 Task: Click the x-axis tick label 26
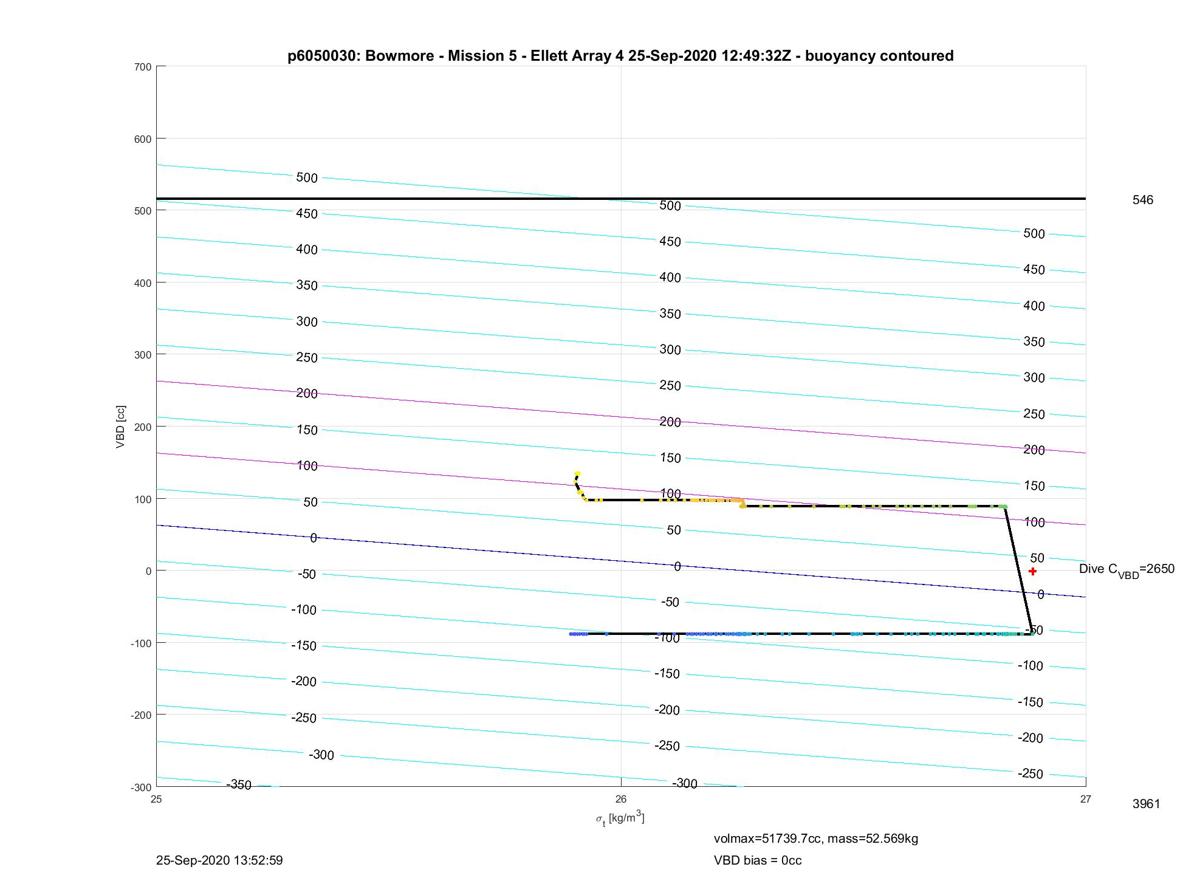[x=621, y=798]
